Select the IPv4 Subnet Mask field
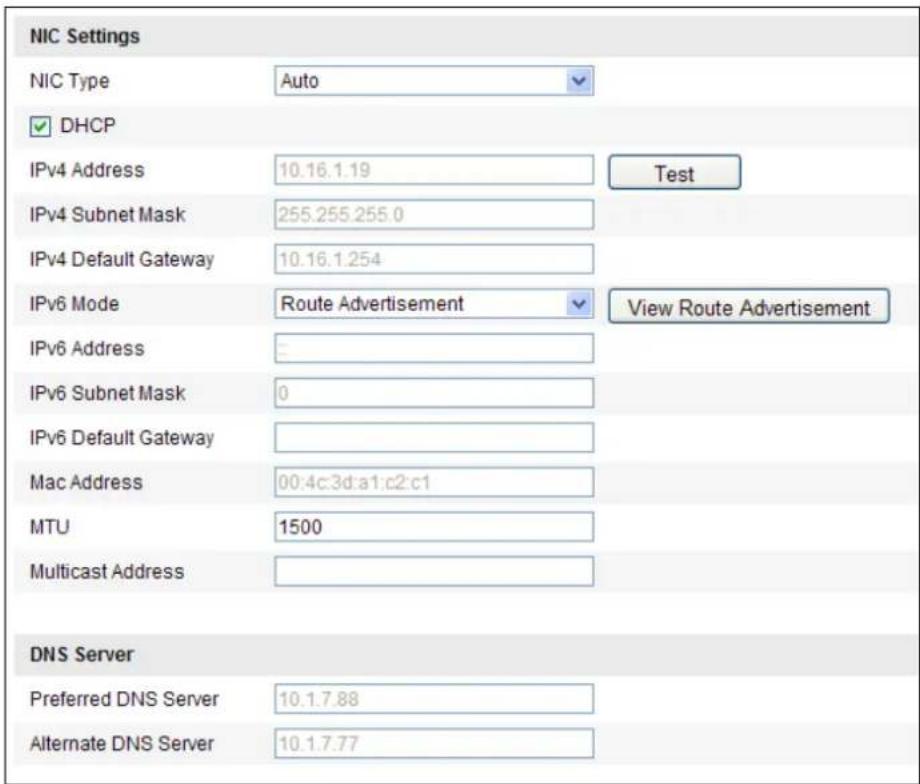This screenshot has width=920, height=784. (434, 215)
